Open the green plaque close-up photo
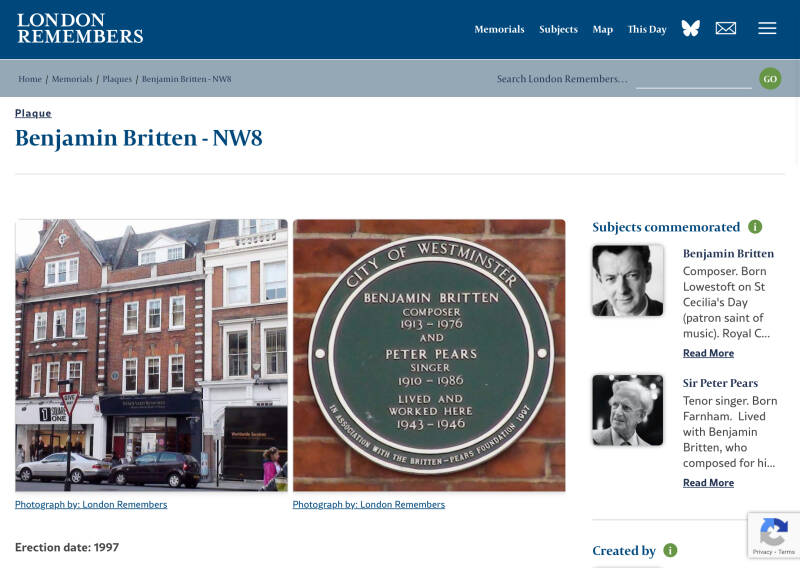The image size is (800, 568). pyautogui.click(x=429, y=355)
